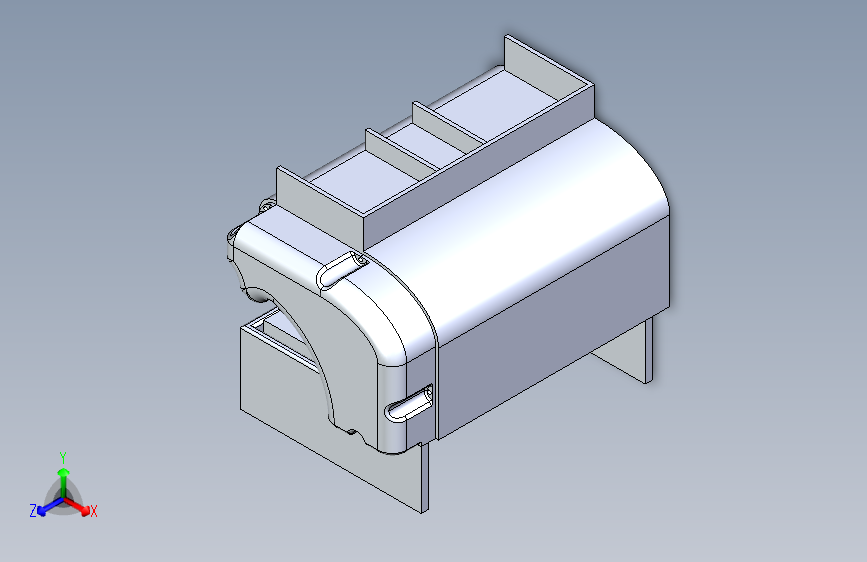Click the red X axis of the orientation triad
This screenshot has width=867, height=562.
76,505
